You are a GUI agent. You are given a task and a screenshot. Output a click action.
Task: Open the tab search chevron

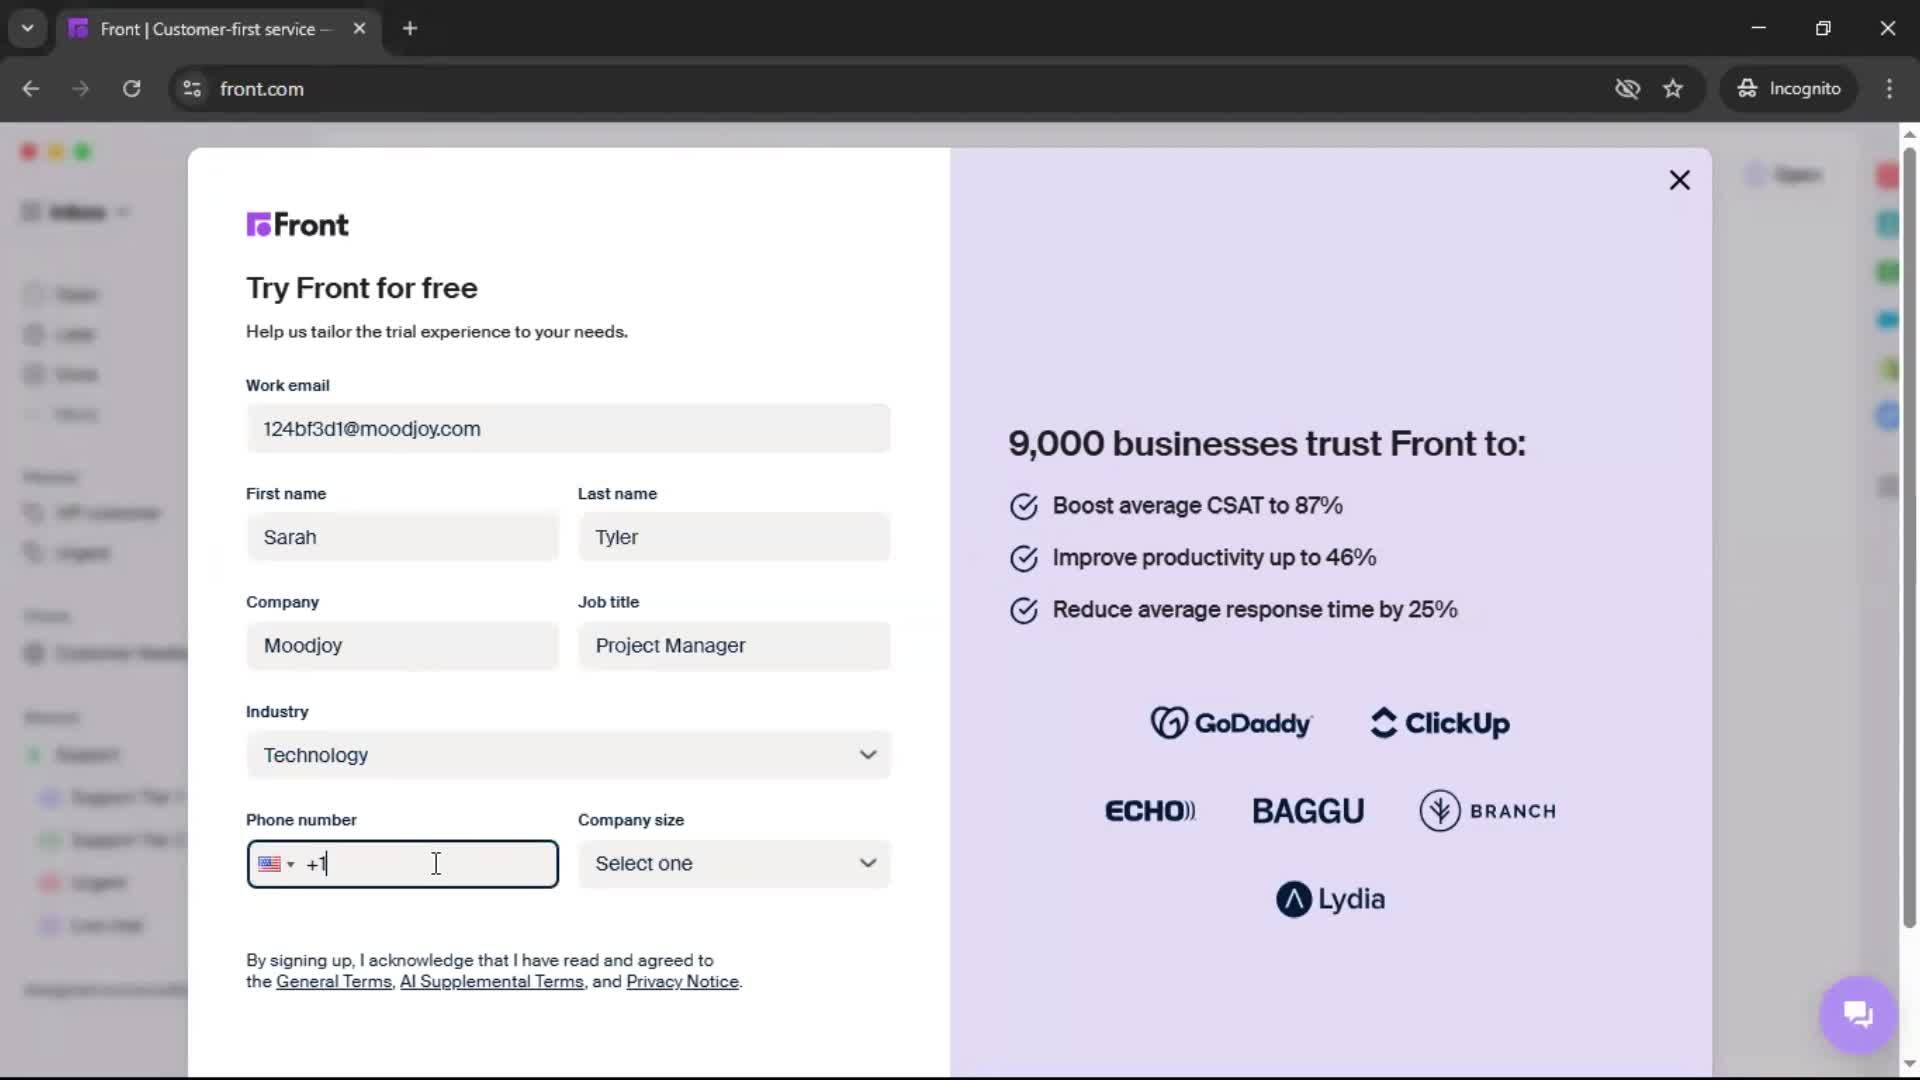tap(27, 29)
